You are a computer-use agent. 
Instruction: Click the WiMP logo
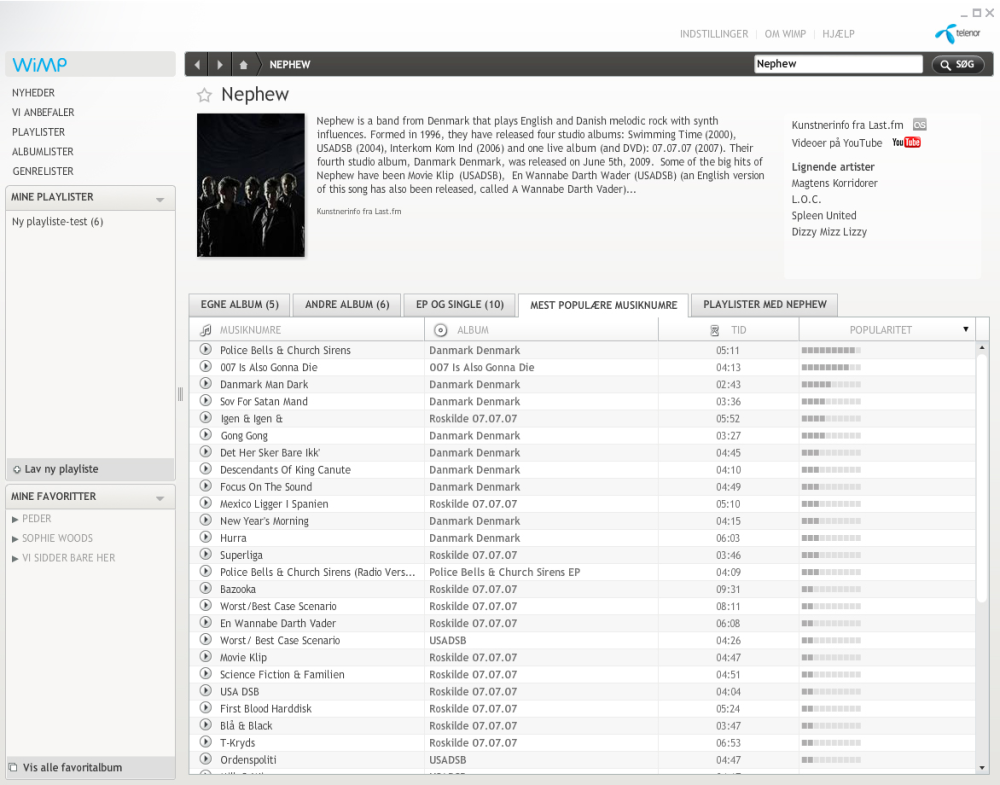point(40,64)
